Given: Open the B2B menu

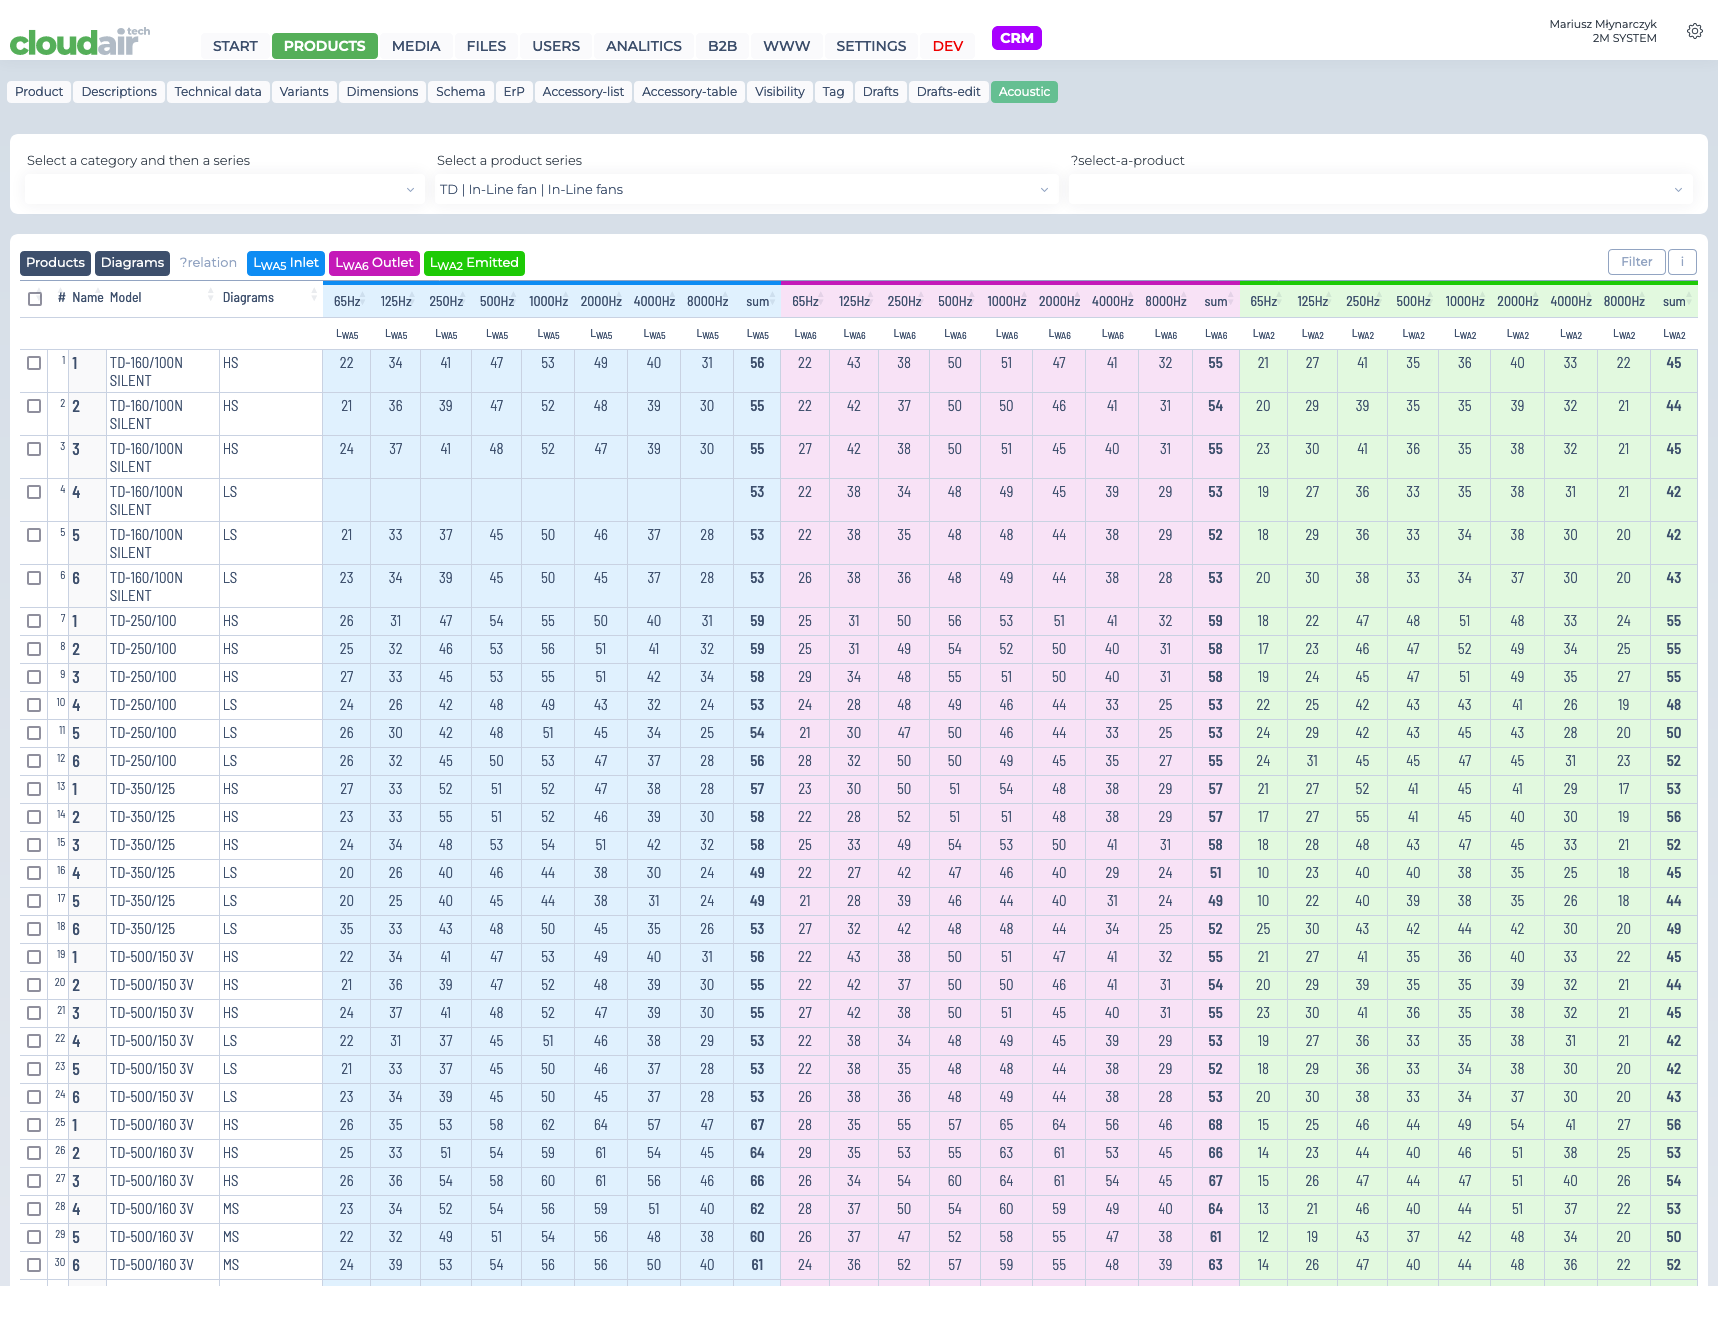Looking at the screenshot, I should [x=722, y=46].
